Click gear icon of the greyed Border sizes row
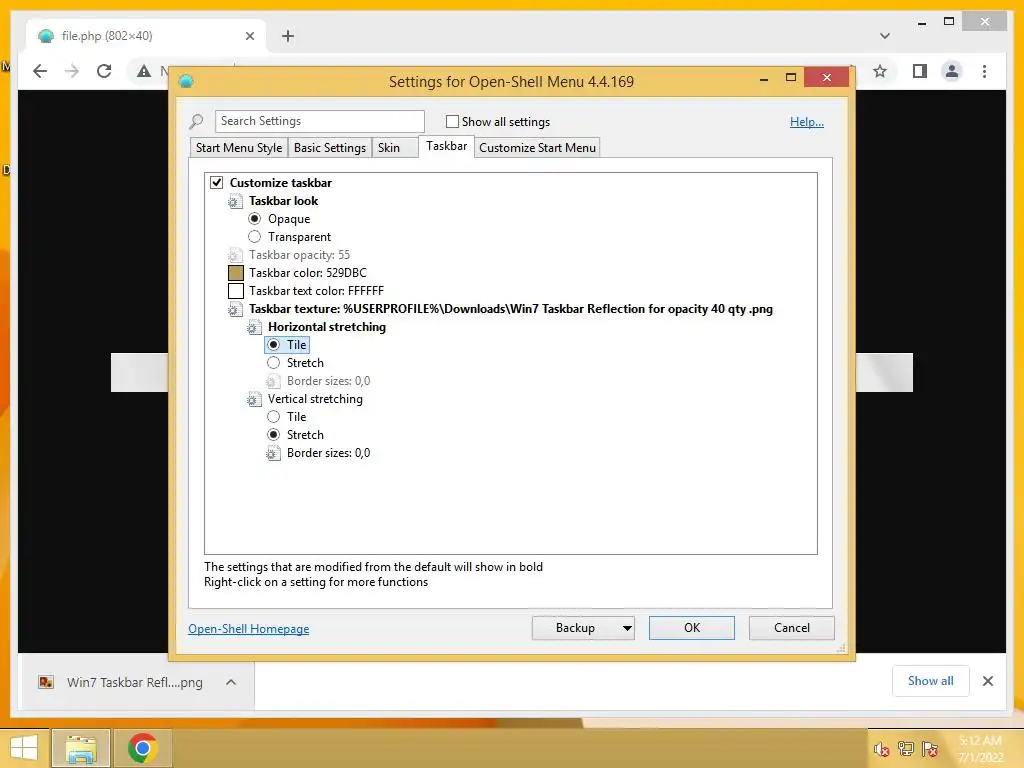Viewport: 1024px width, 768px height. pos(273,381)
